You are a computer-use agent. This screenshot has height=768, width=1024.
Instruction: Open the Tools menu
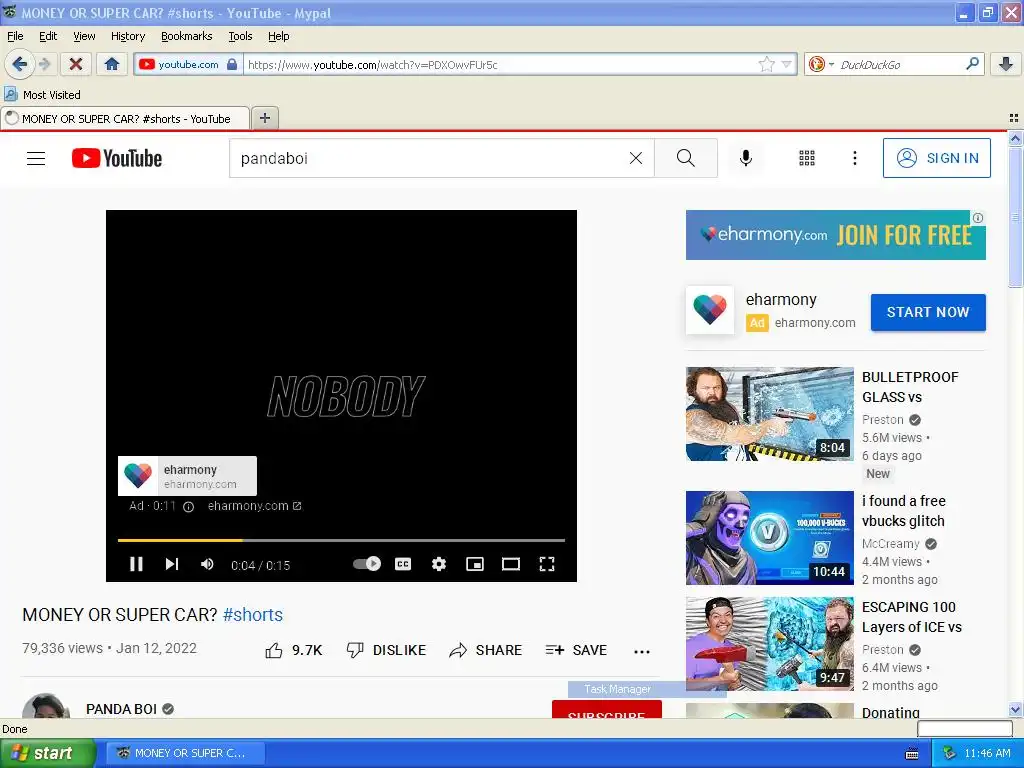click(x=240, y=36)
